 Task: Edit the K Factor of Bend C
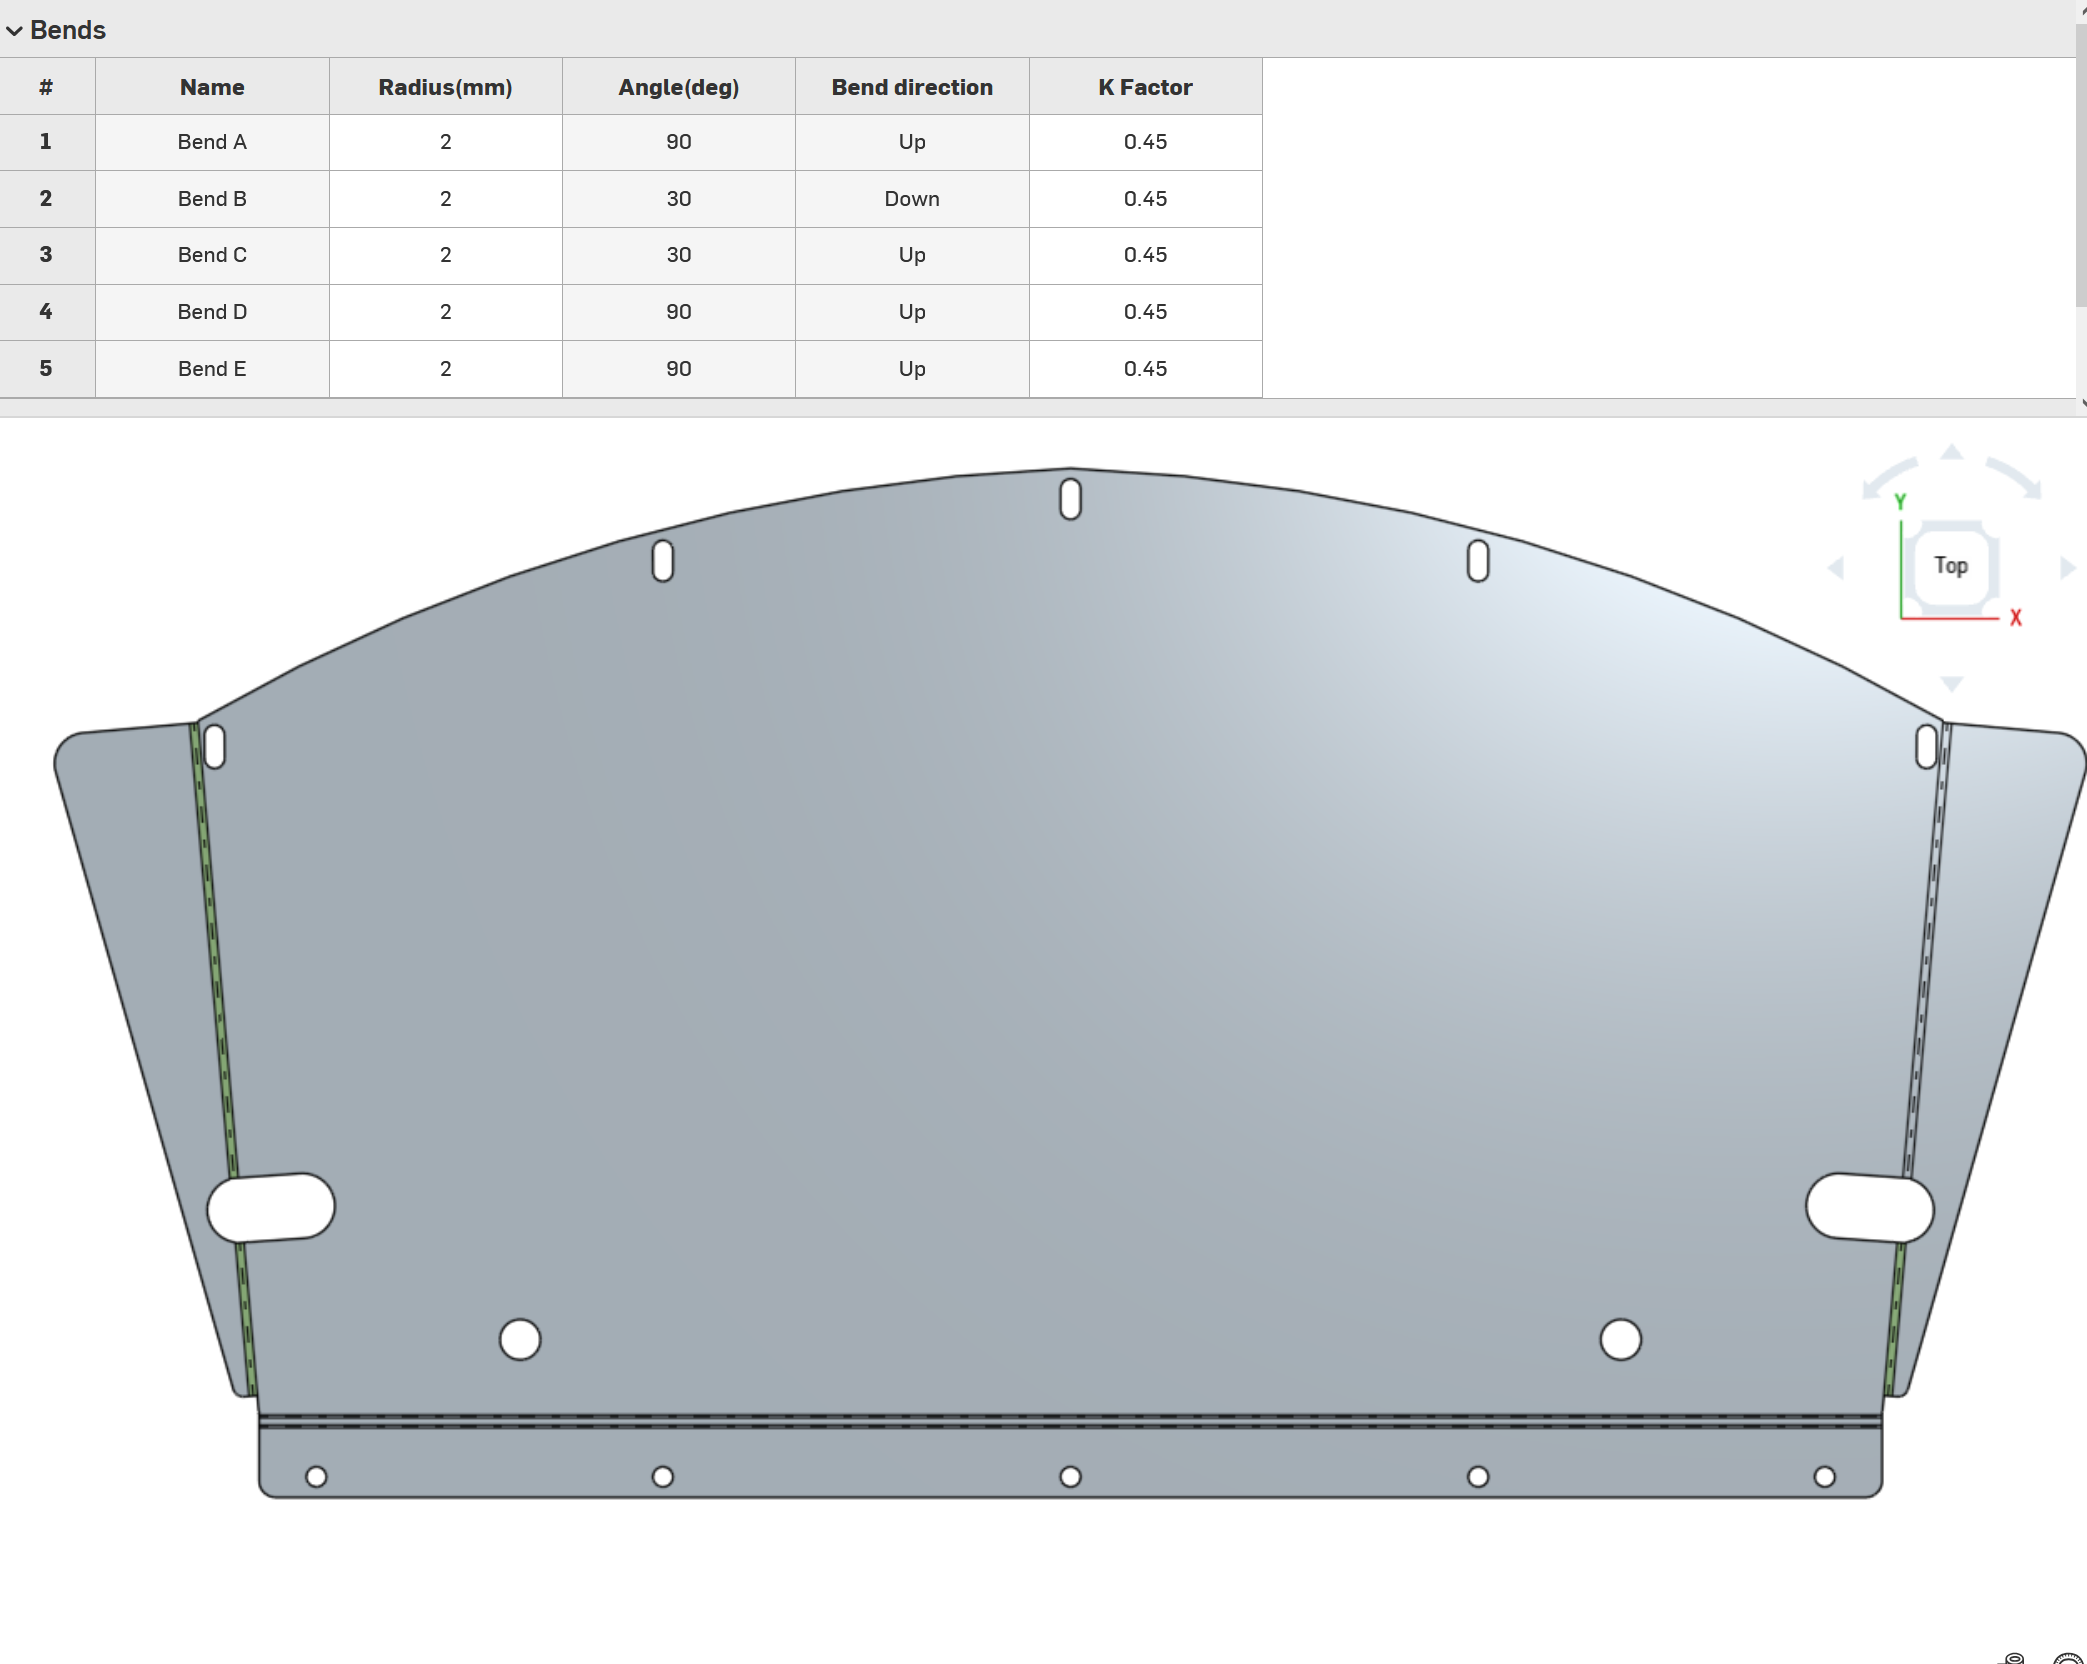click(x=1145, y=255)
